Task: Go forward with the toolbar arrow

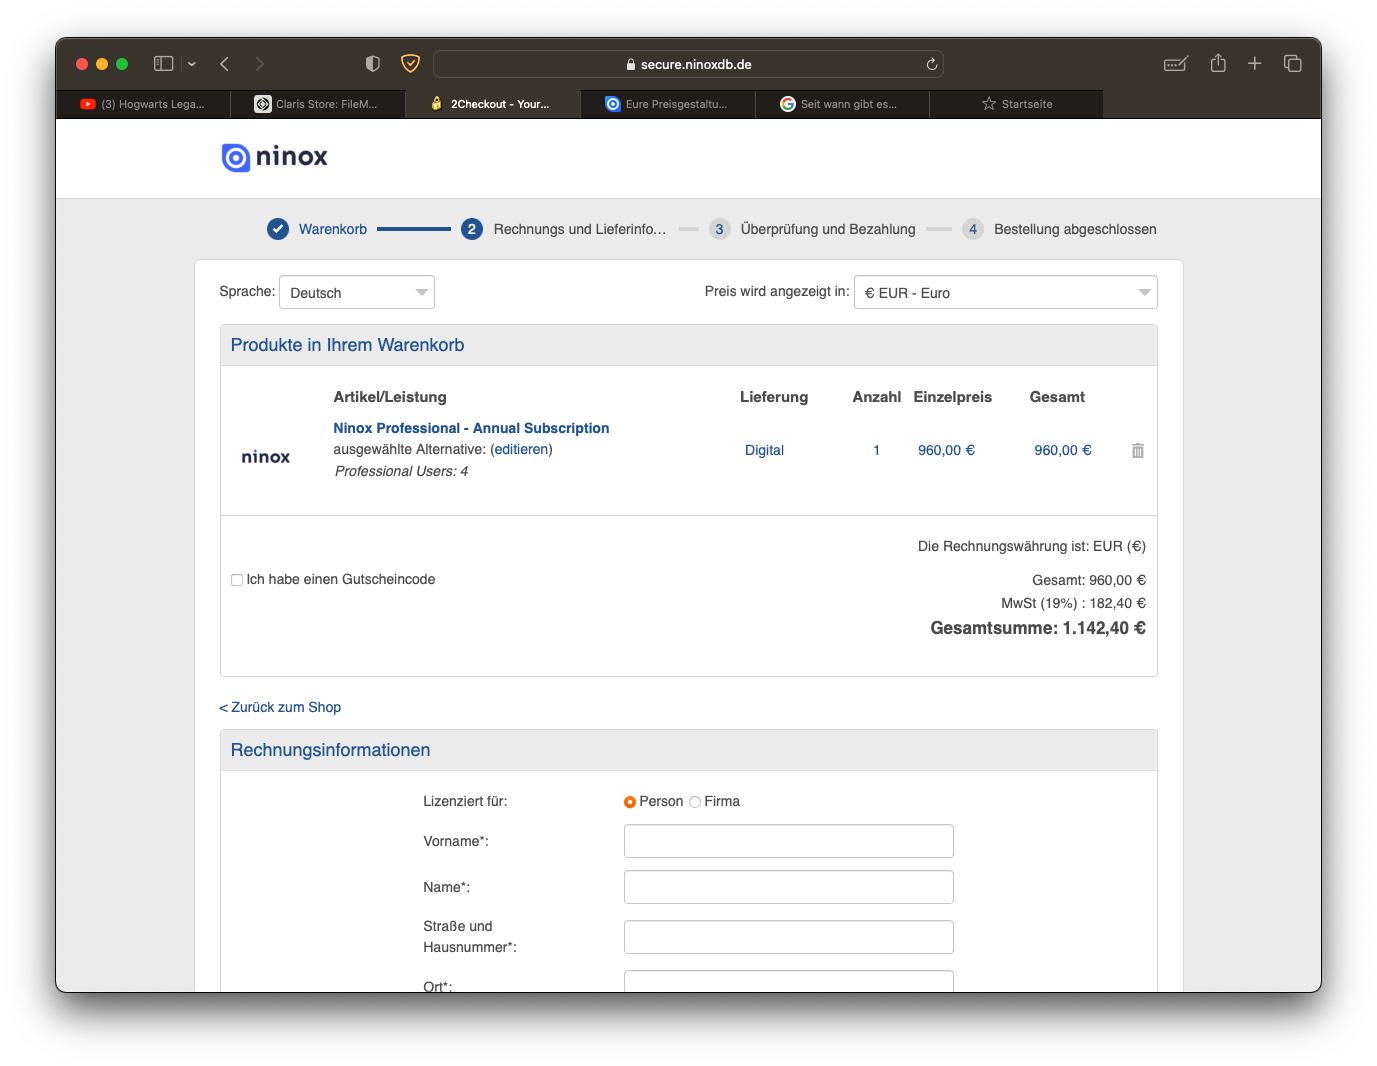Action: tap(260, 64)
